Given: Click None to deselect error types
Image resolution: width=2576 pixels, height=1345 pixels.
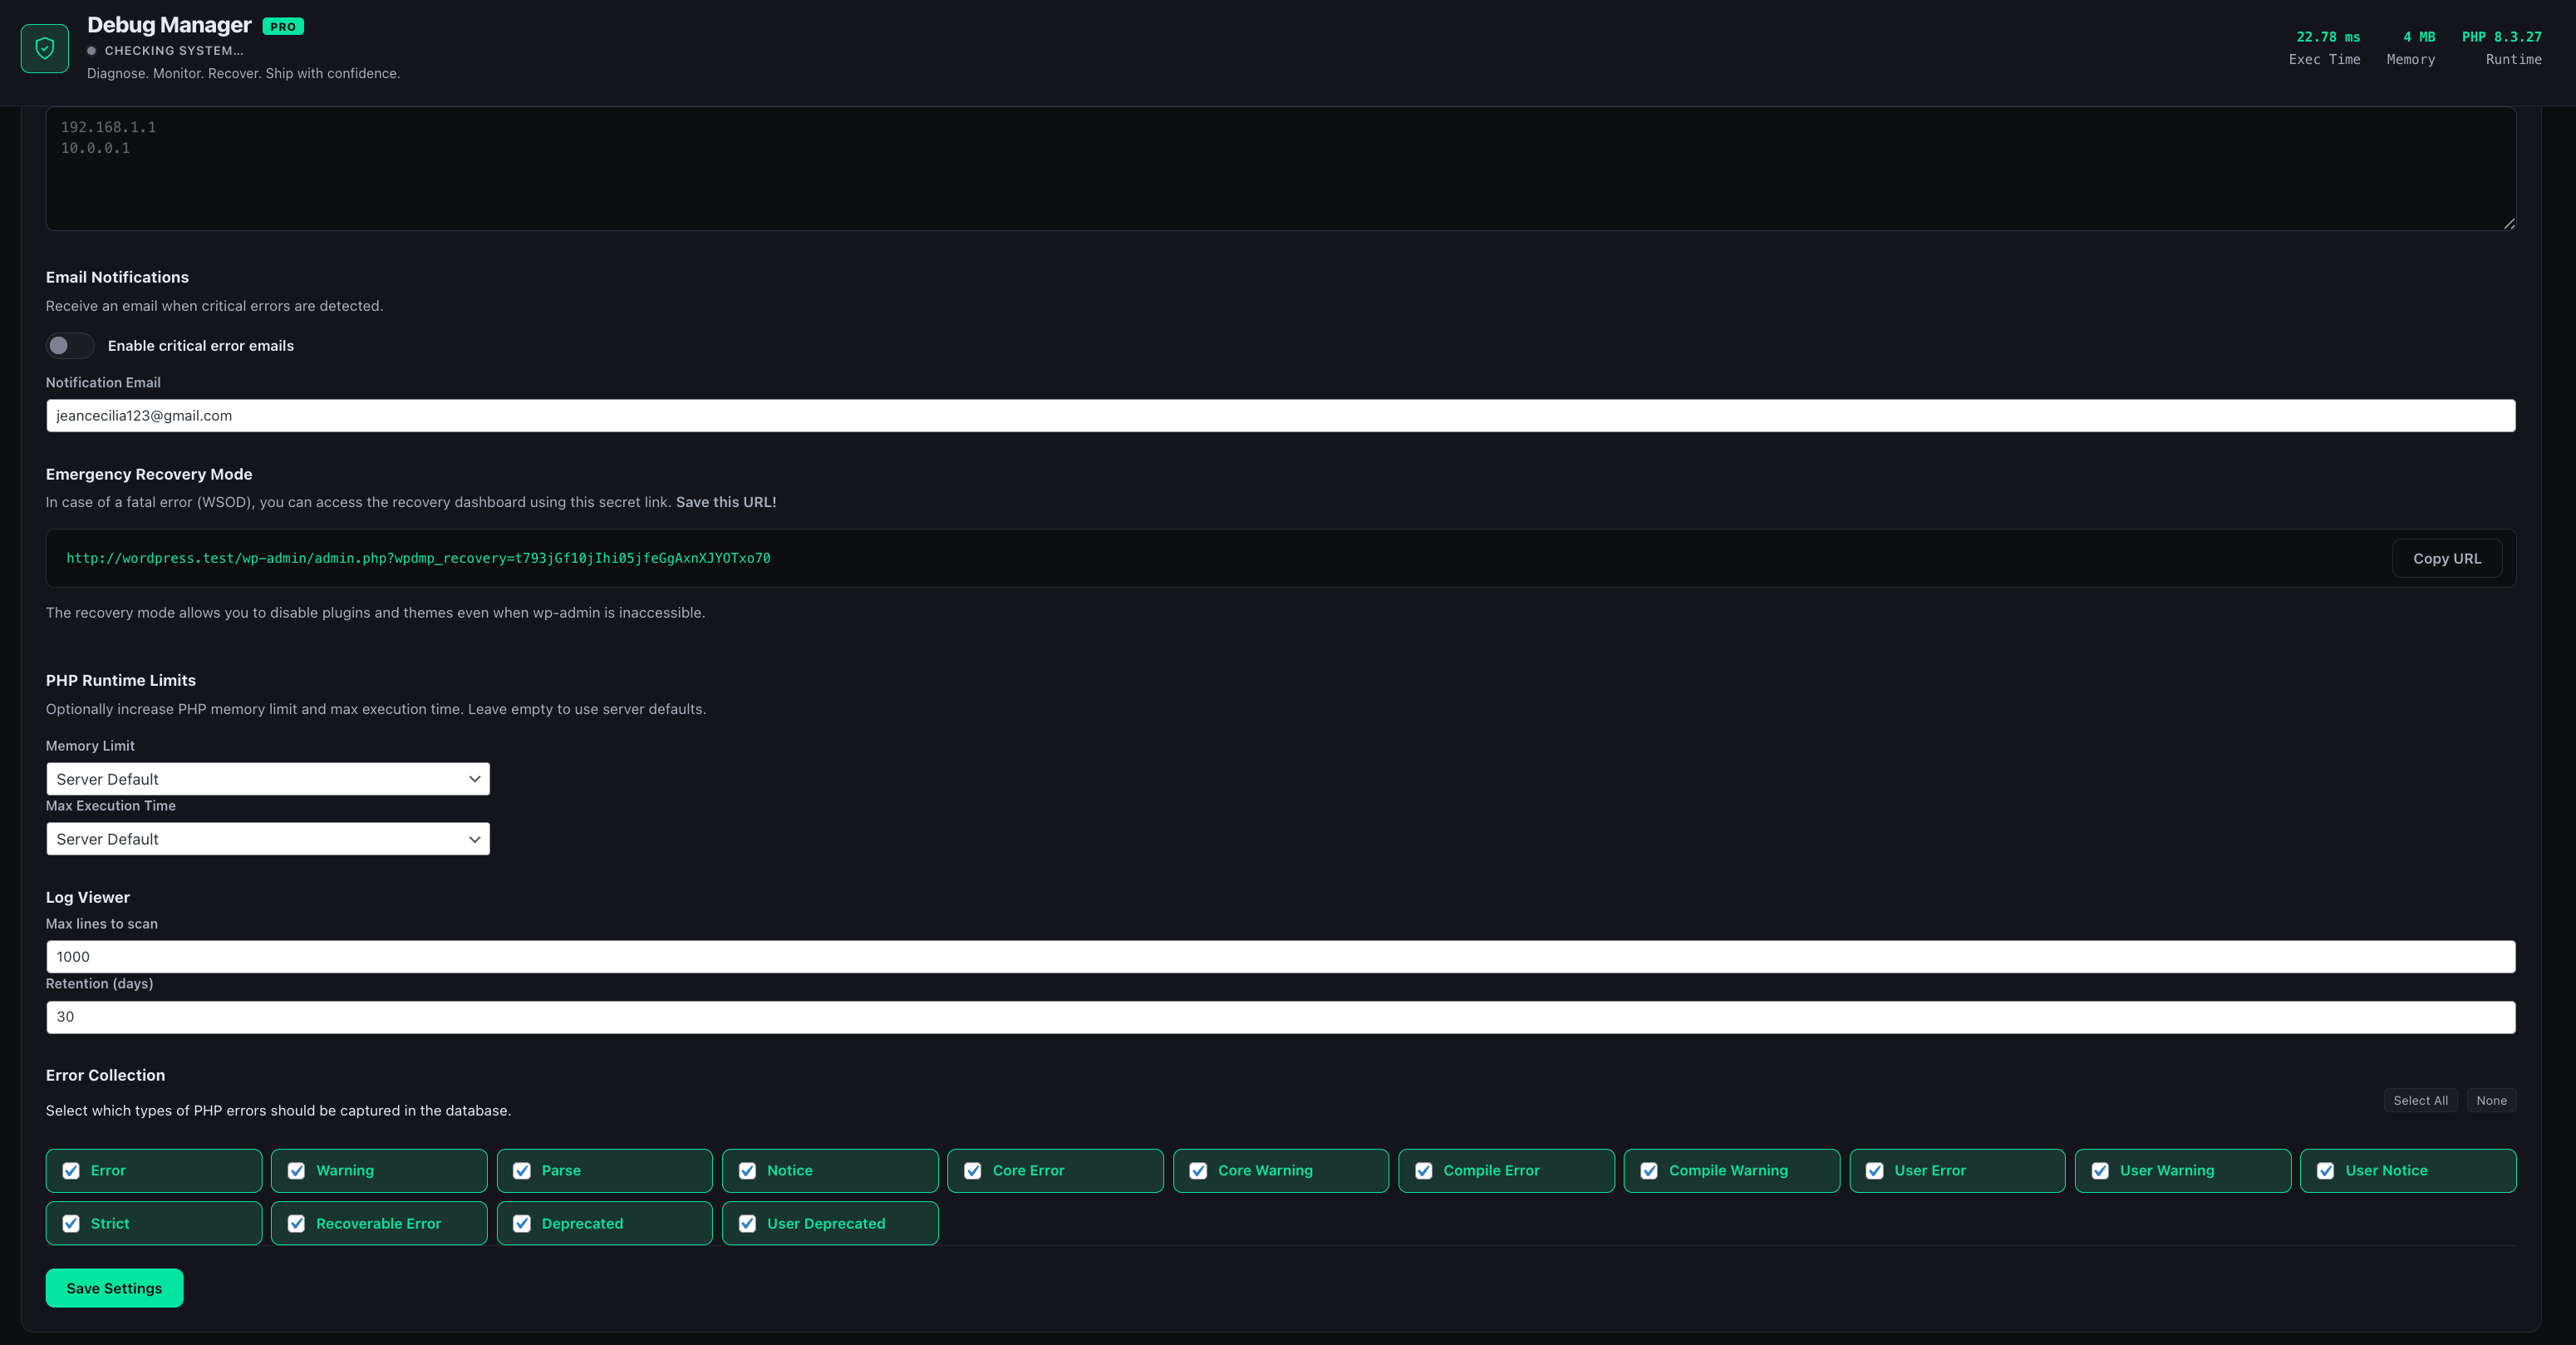Looking at the screenshot, I should click(x=2491, y=1101).
